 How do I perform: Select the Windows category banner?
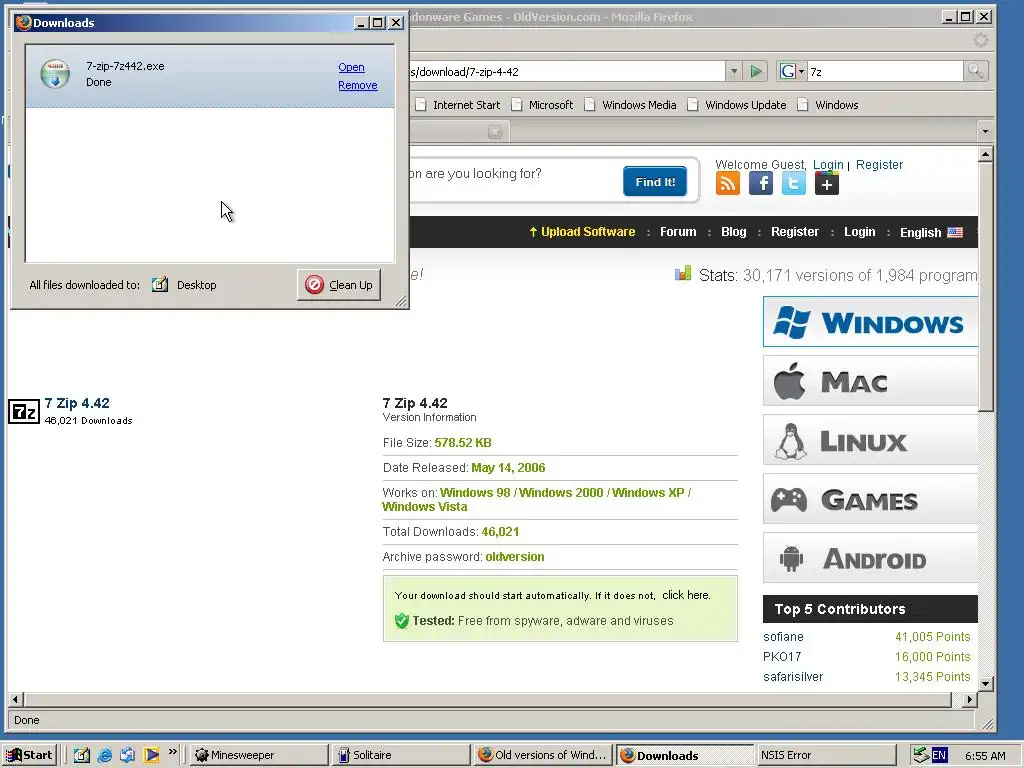870,322
